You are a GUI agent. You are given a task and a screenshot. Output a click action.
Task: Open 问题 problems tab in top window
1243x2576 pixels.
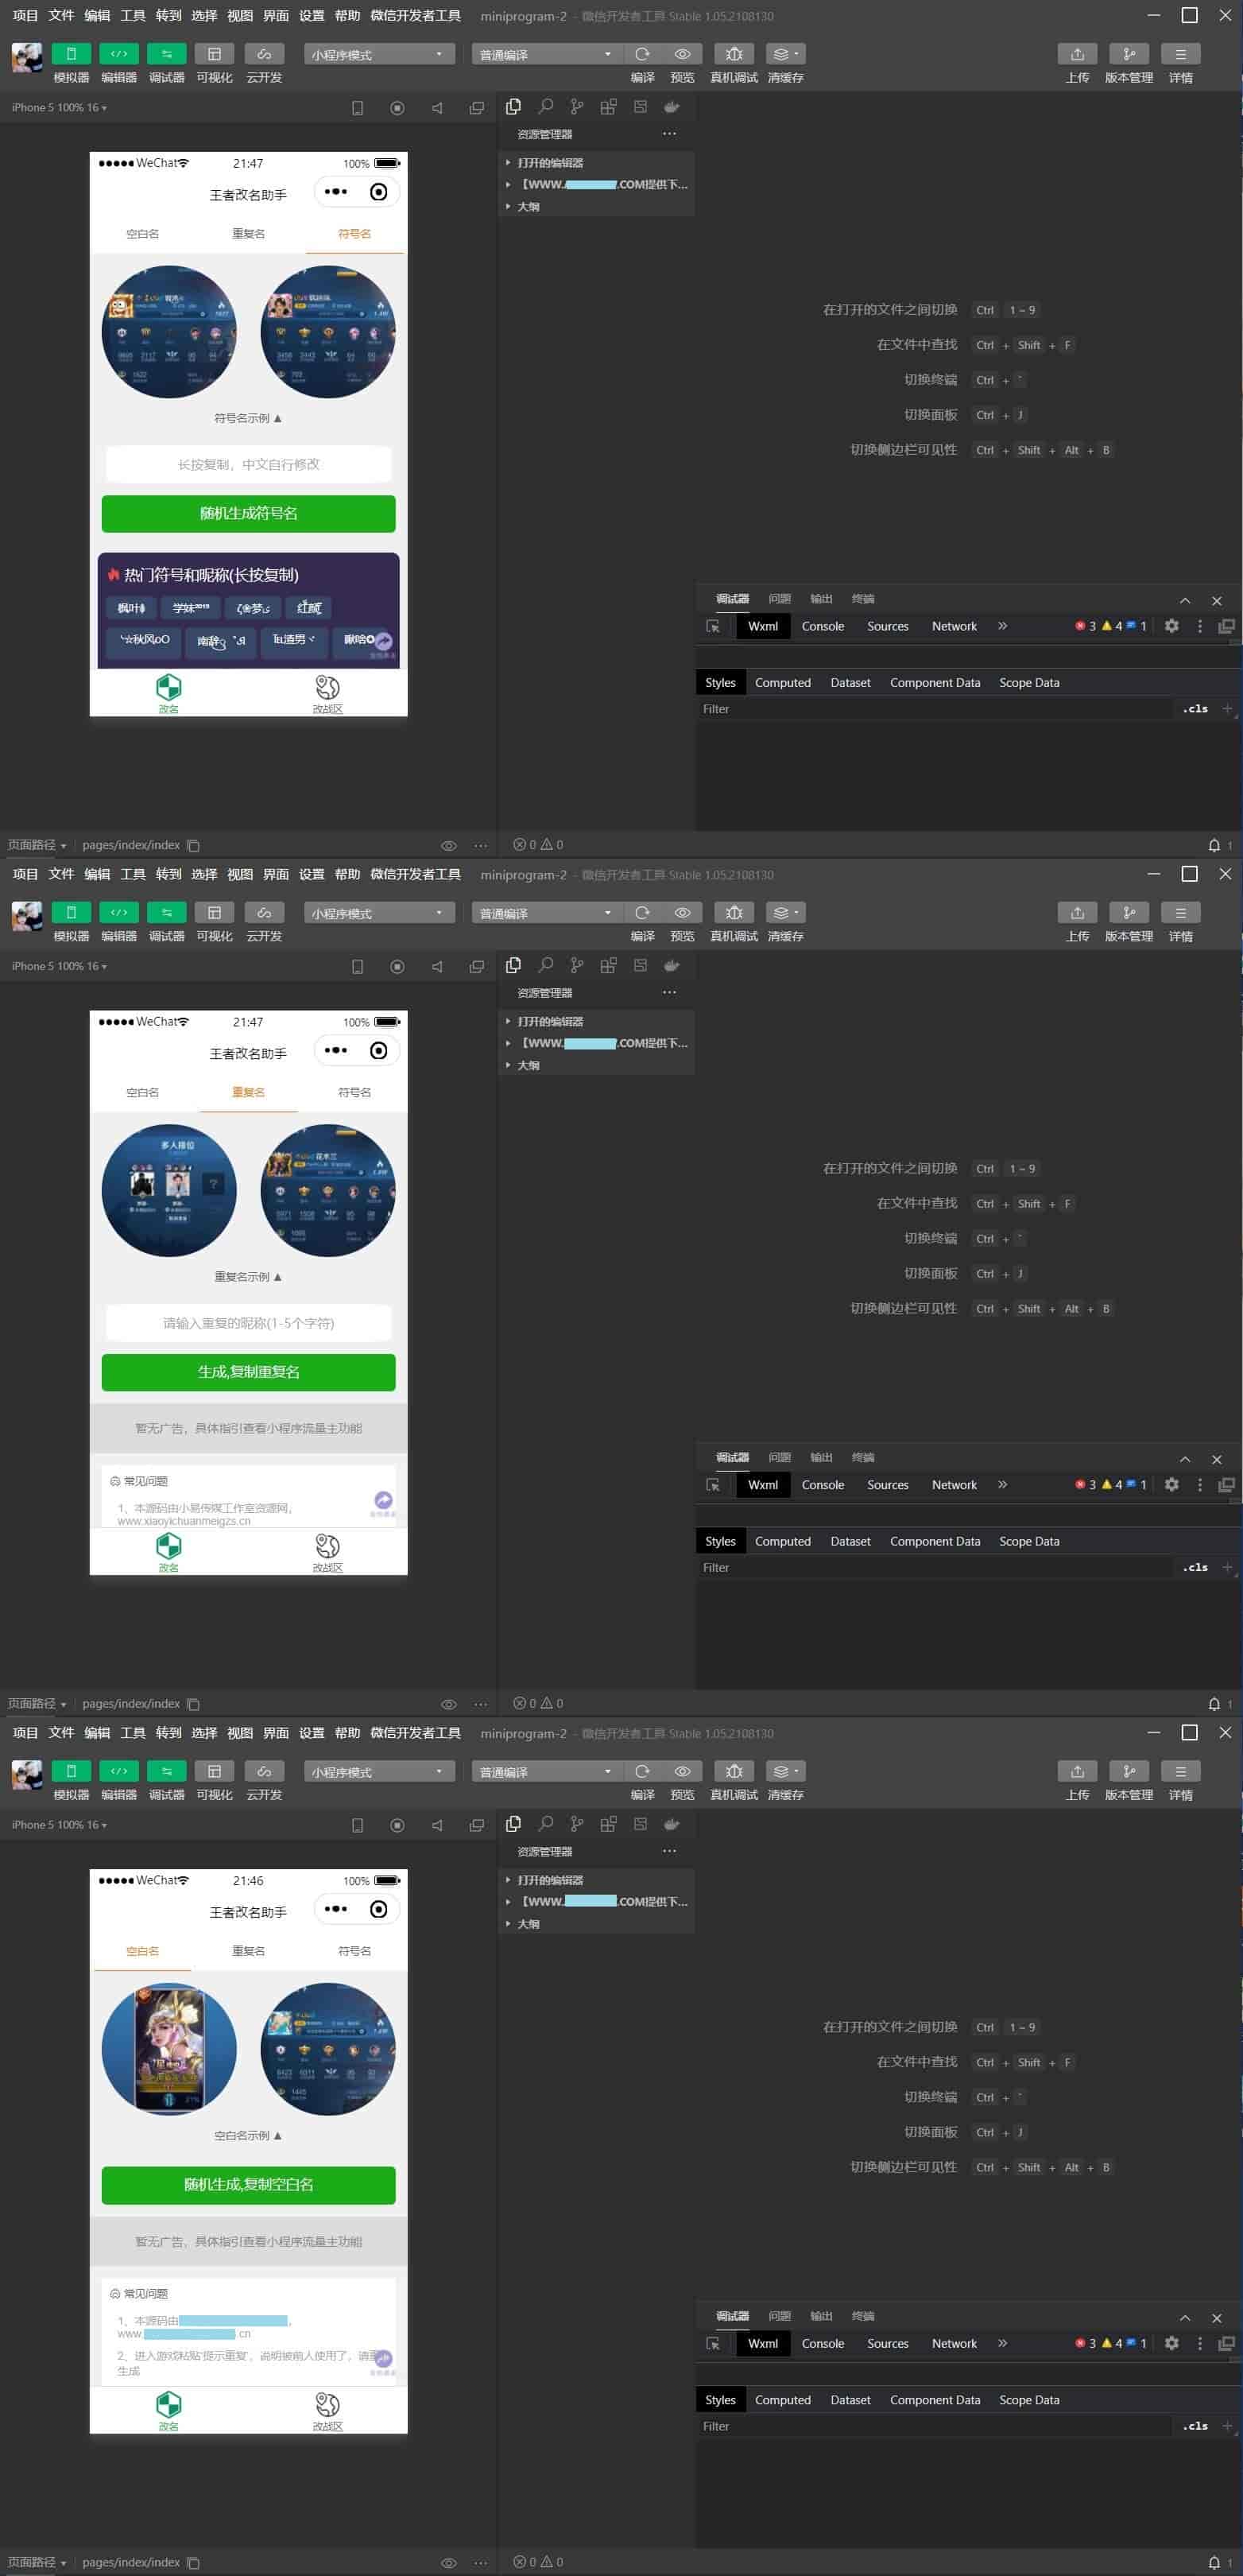tap(780, 598)
